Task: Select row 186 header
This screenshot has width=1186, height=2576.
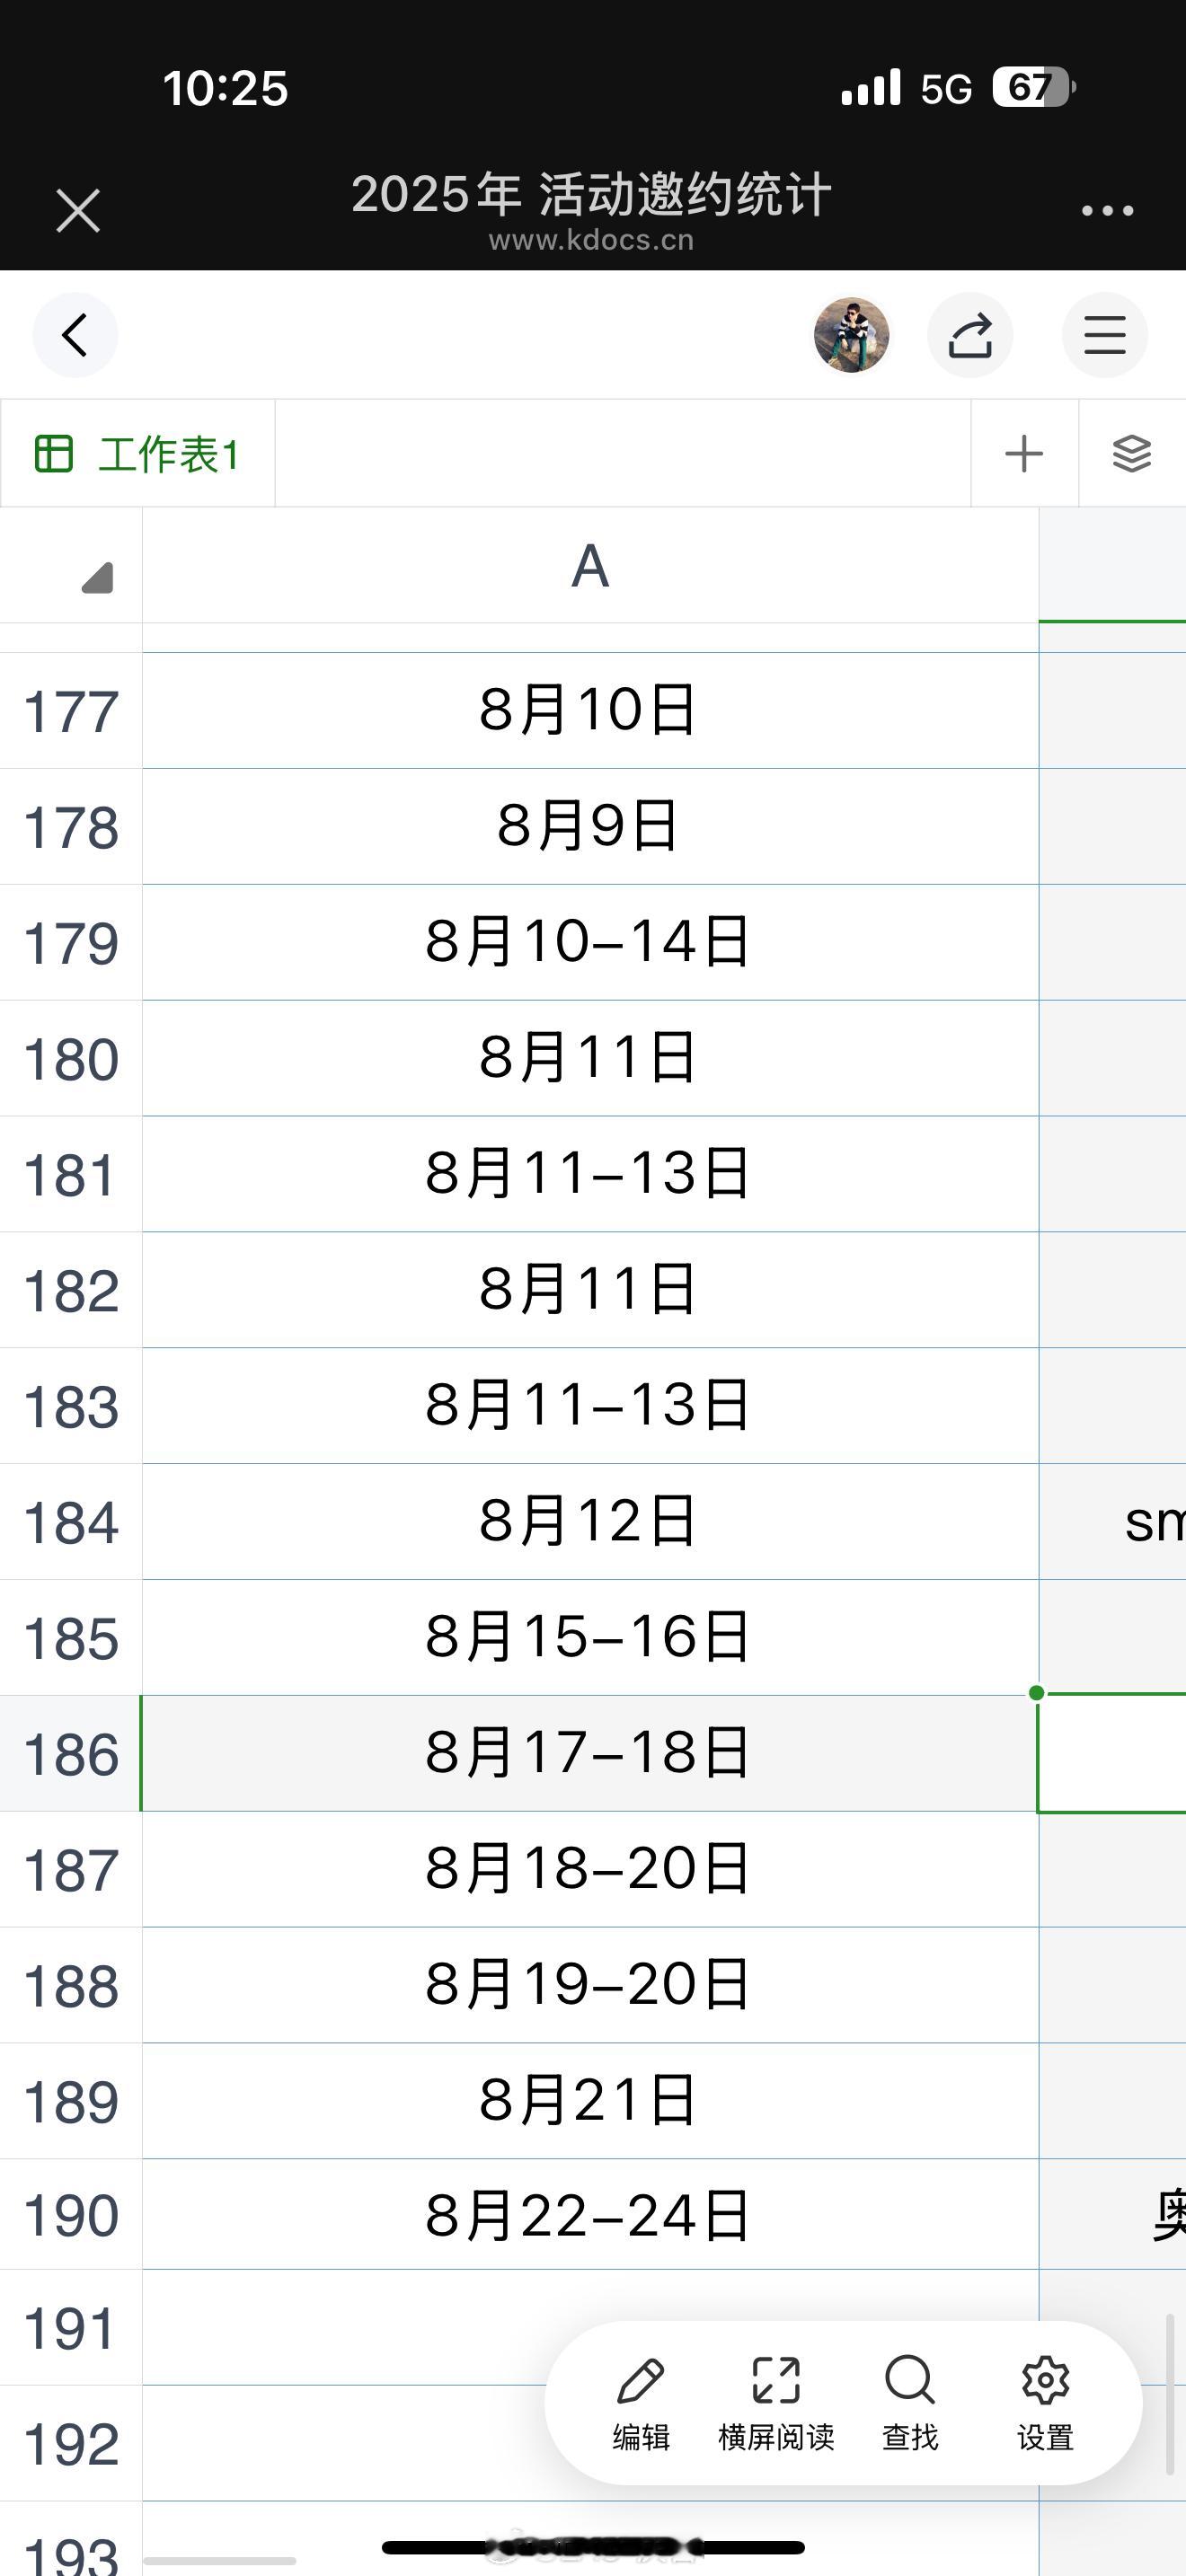Action: tap(71, 1754)
